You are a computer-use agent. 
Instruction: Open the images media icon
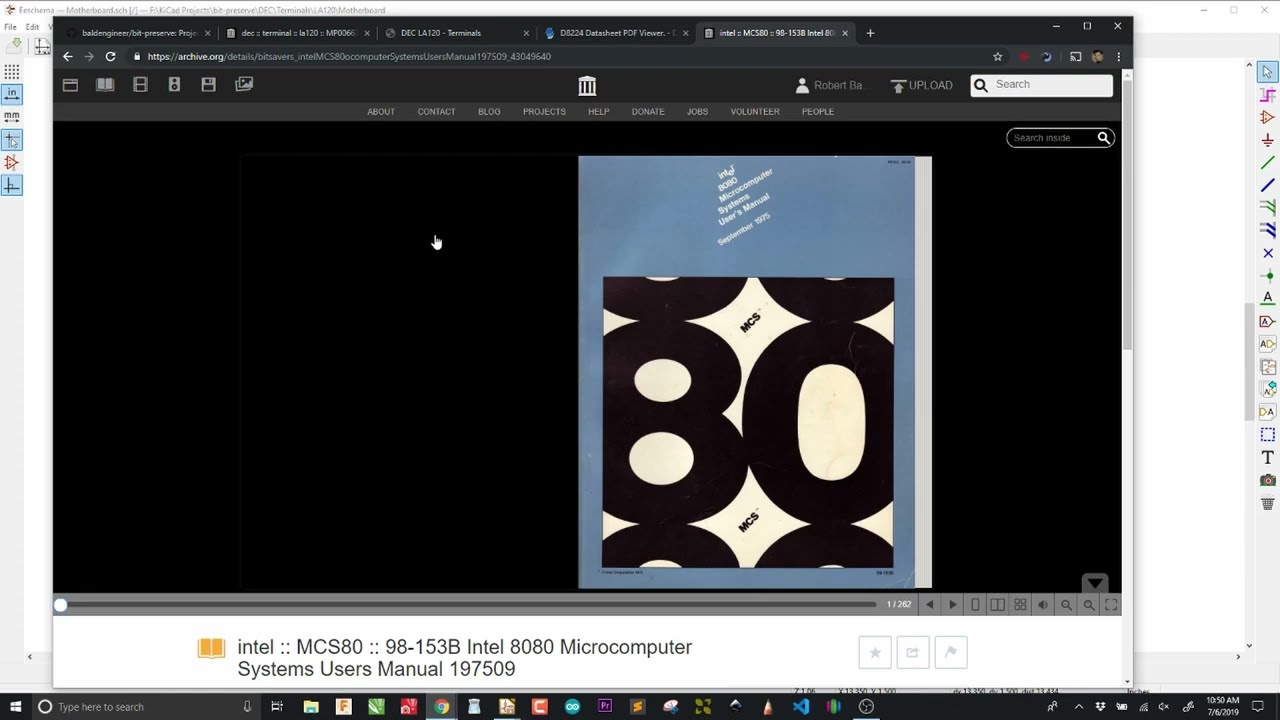point(244,85)
